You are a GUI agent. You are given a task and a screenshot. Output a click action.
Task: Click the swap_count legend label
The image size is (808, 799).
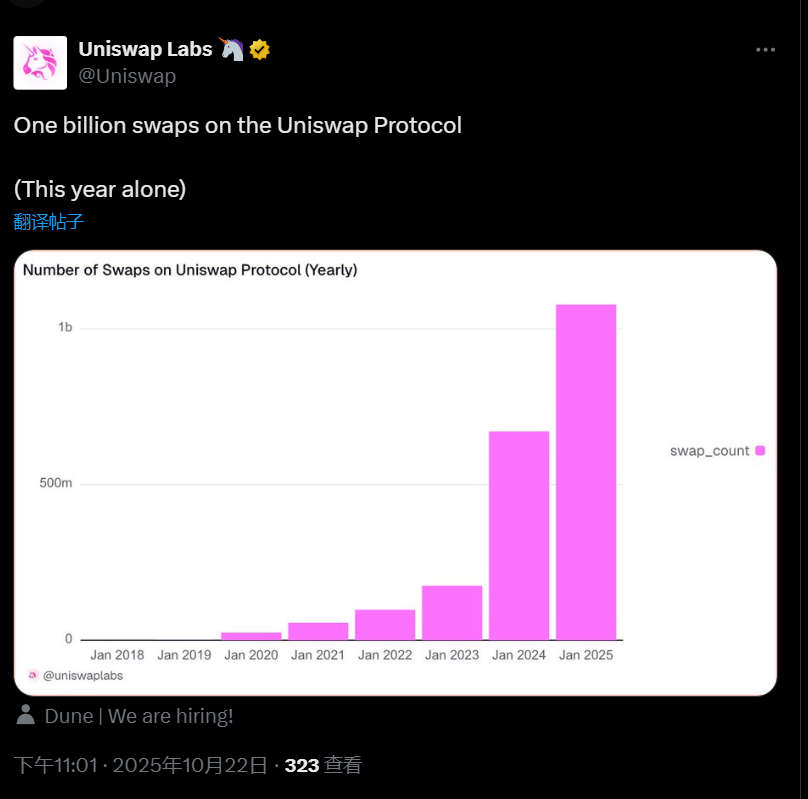pos(709,451)
